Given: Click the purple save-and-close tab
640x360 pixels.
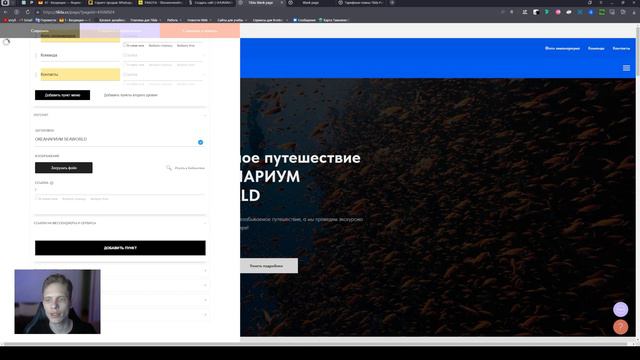Looking at the screenshot, I should click(x=120, y=31).
